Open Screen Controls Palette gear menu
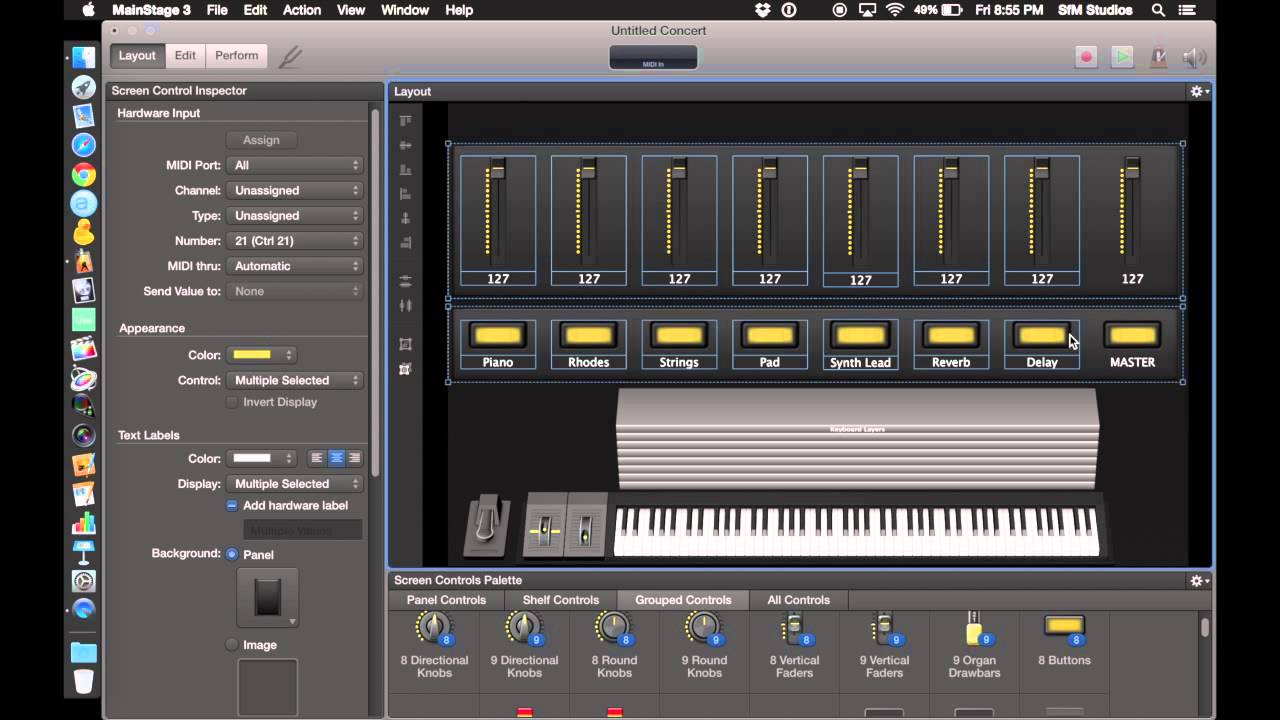 1198,580
